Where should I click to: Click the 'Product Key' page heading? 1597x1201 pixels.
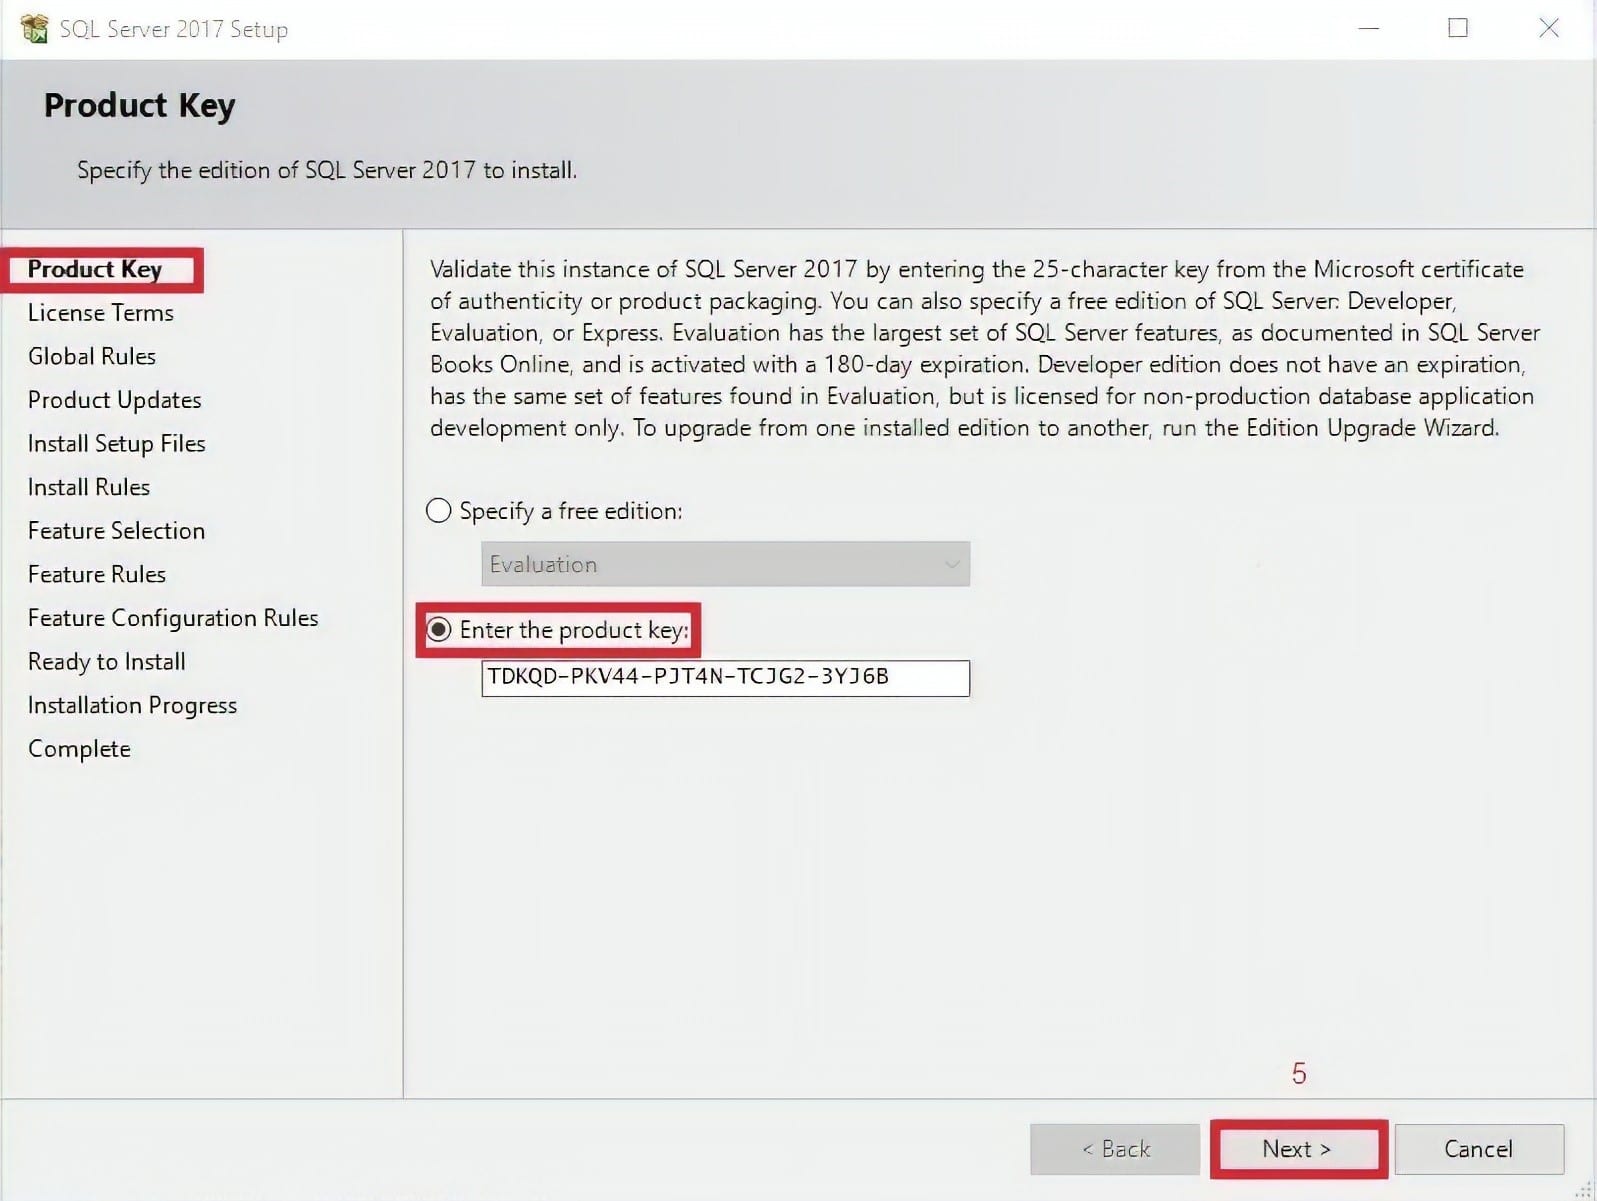(x=140, y=105)
